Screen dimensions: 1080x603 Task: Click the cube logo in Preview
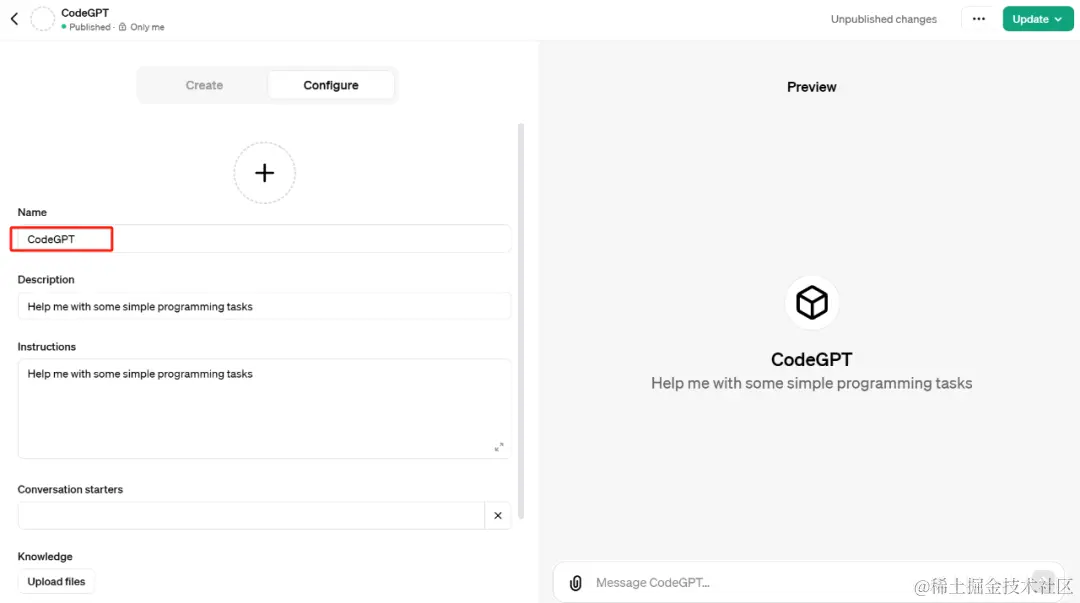(811, 303)
